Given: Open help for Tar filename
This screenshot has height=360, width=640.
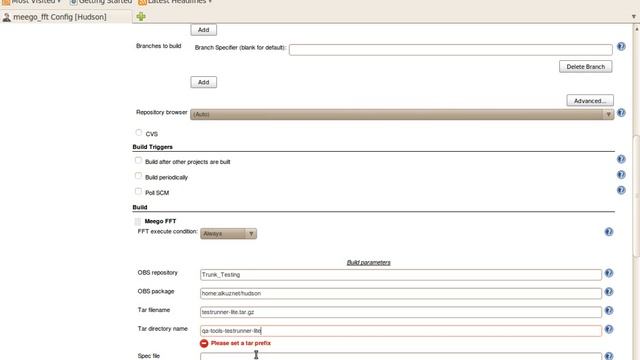Looking at the screenshot, I should click(609, 311).
